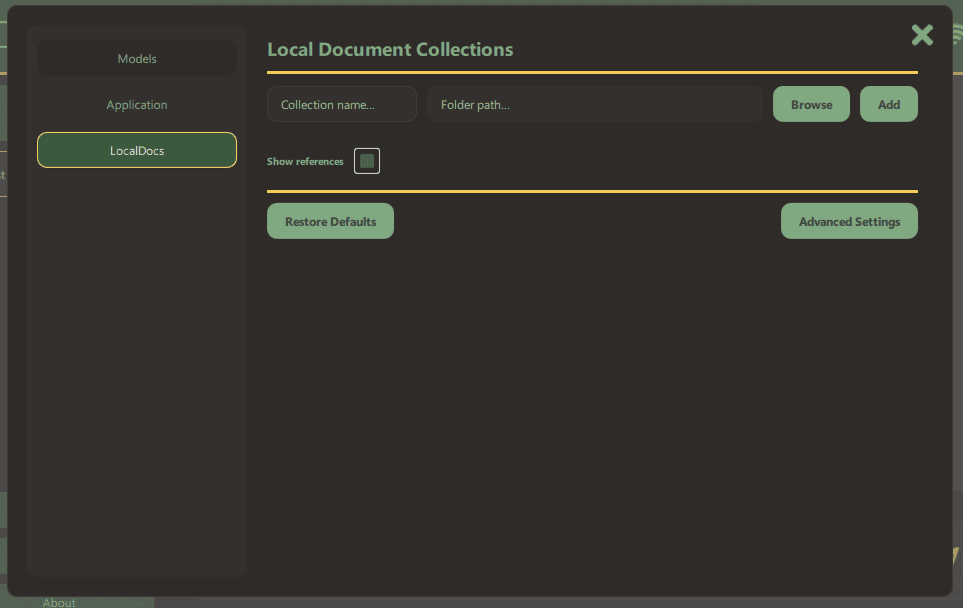The height and width of the screenshot is (608, 963).
Task: Browse for a folder path
Action: coord(811,104)
